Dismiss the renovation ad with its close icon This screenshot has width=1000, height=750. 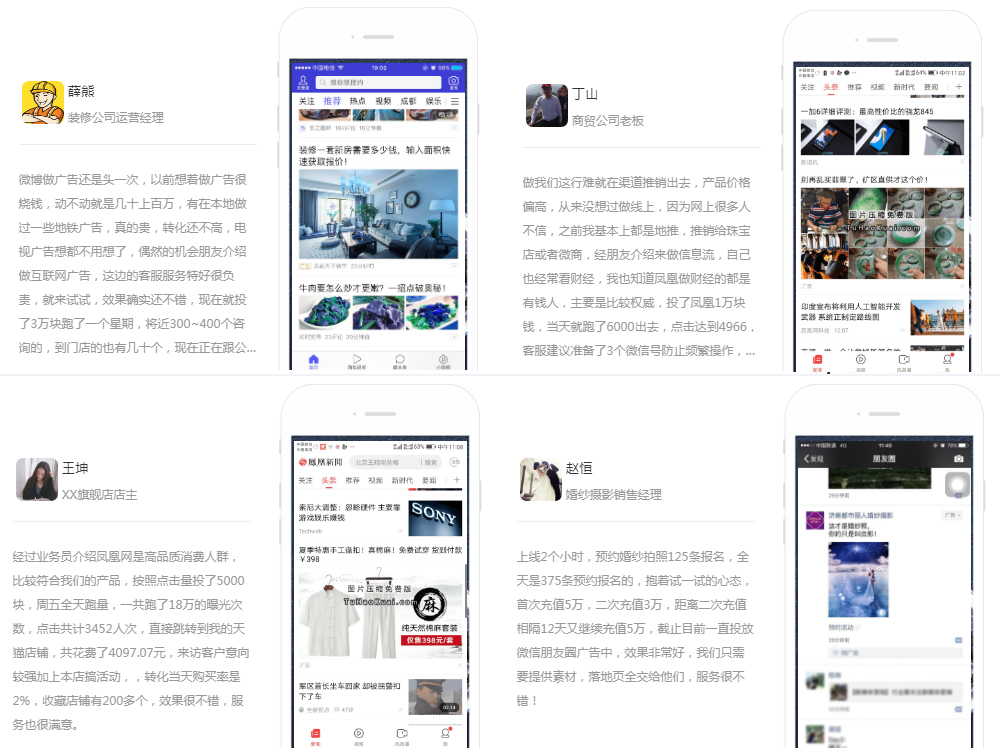(454, 265)
